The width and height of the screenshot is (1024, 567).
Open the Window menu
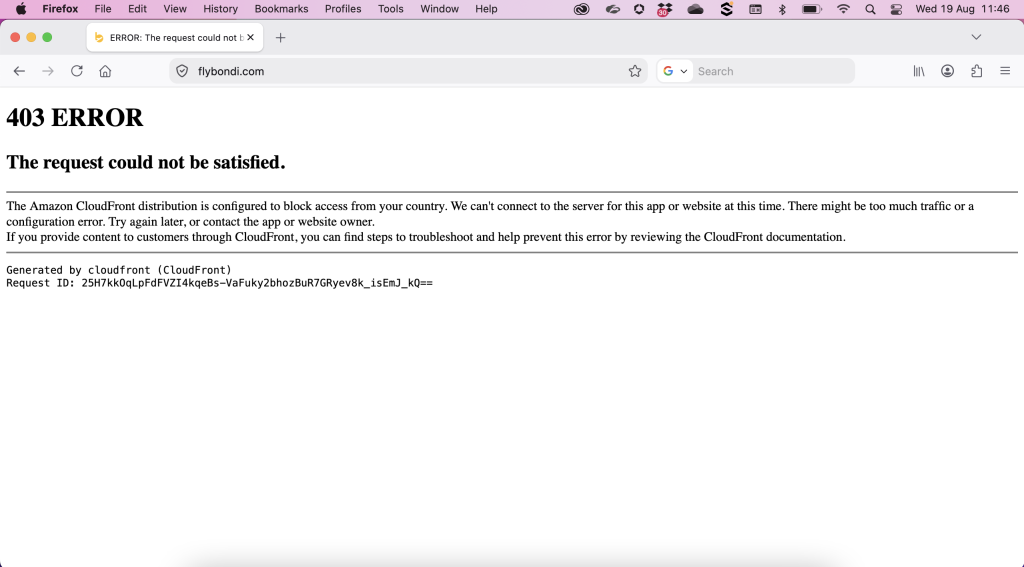pyautogui.click(x=440, y=9)
